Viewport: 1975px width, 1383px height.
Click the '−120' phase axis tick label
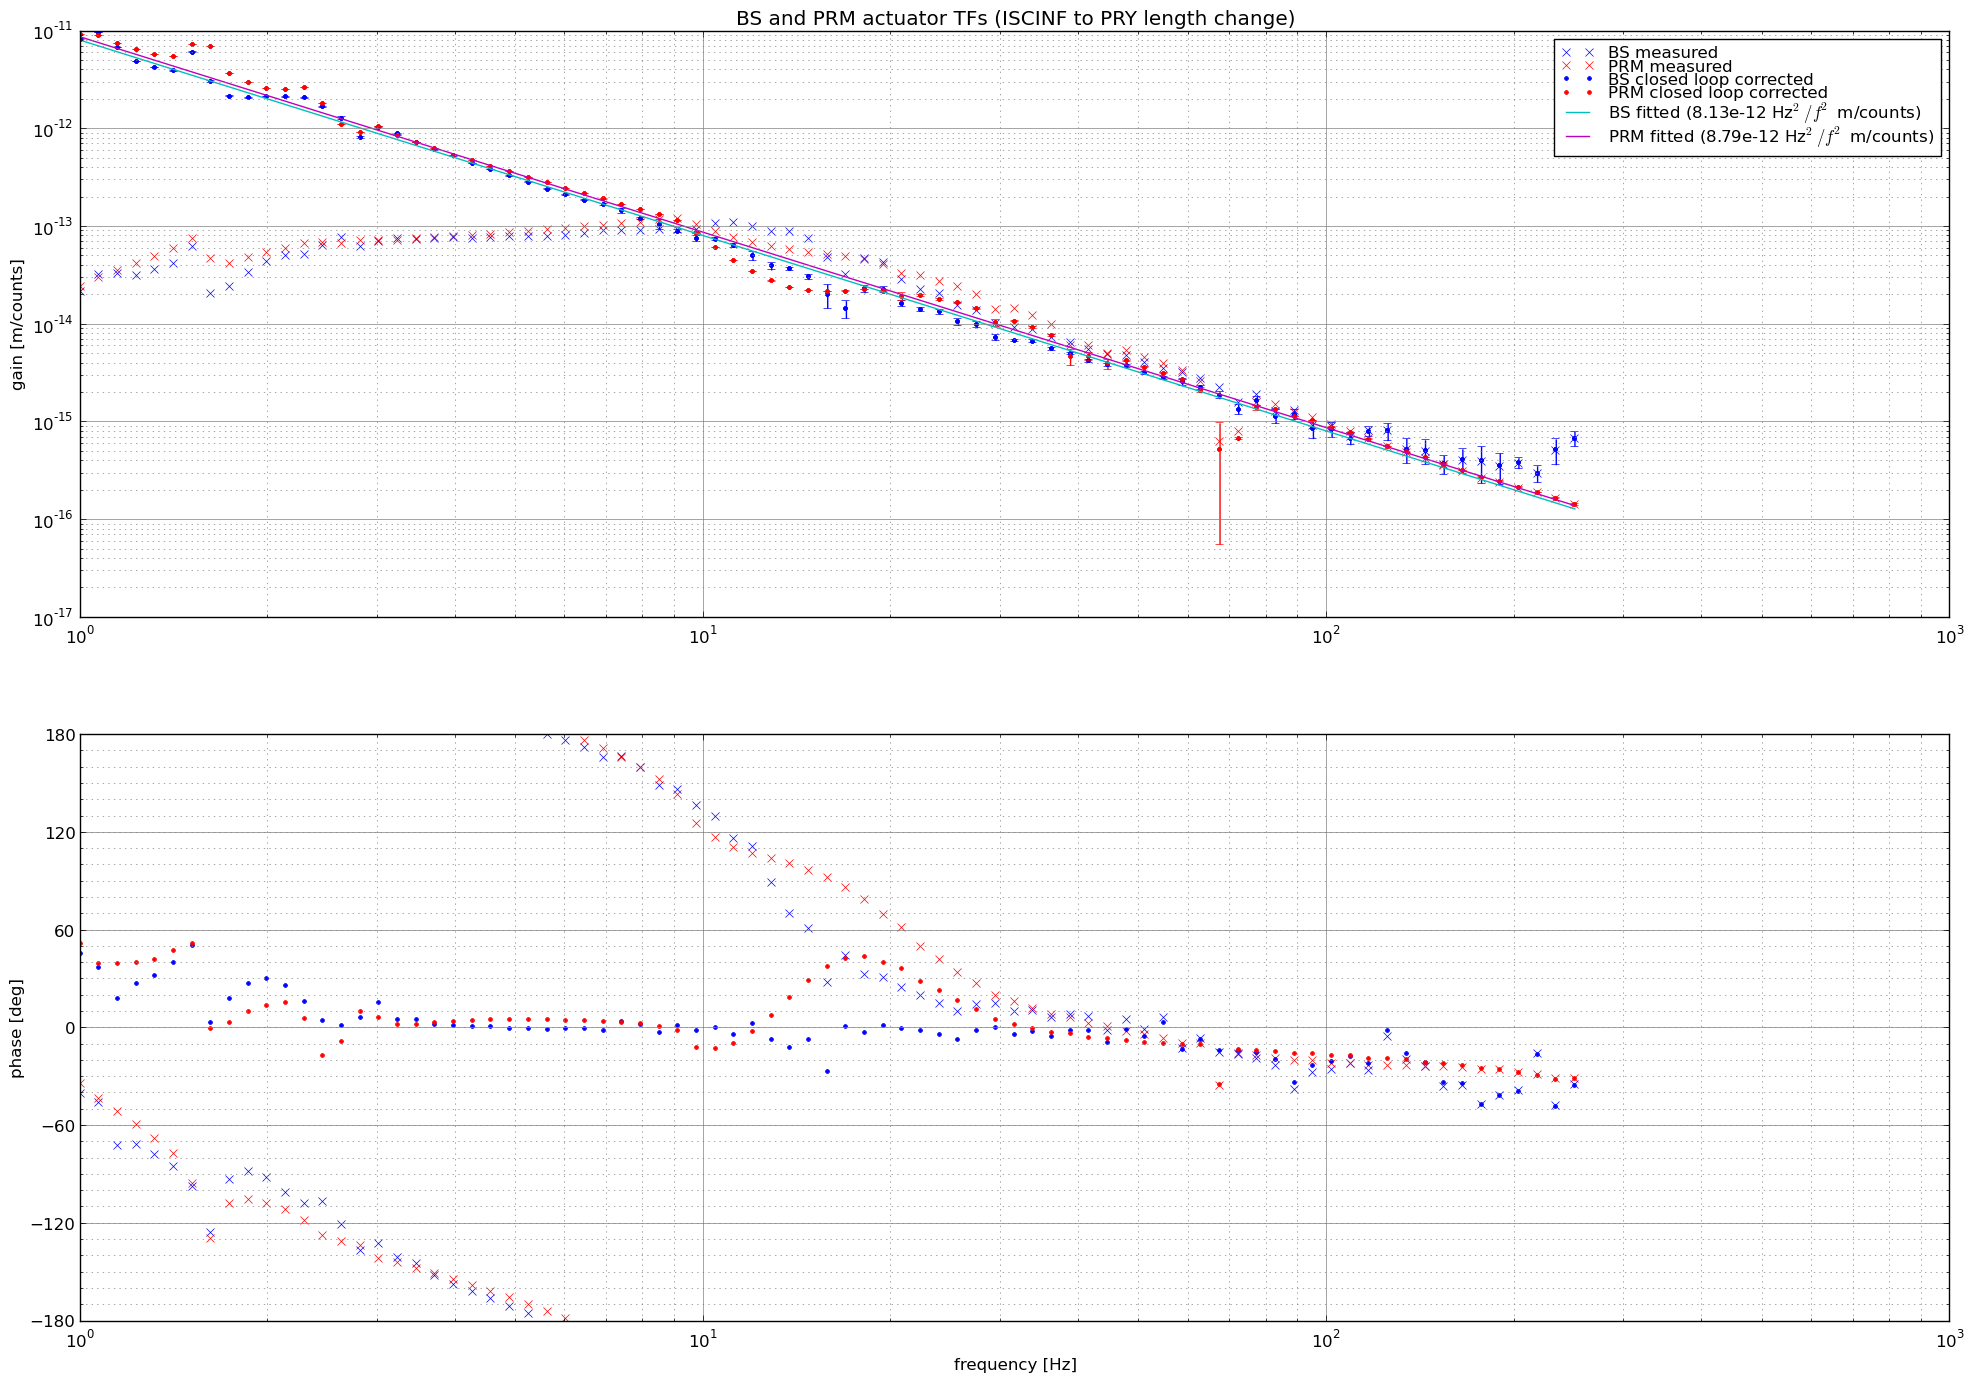53,1224
